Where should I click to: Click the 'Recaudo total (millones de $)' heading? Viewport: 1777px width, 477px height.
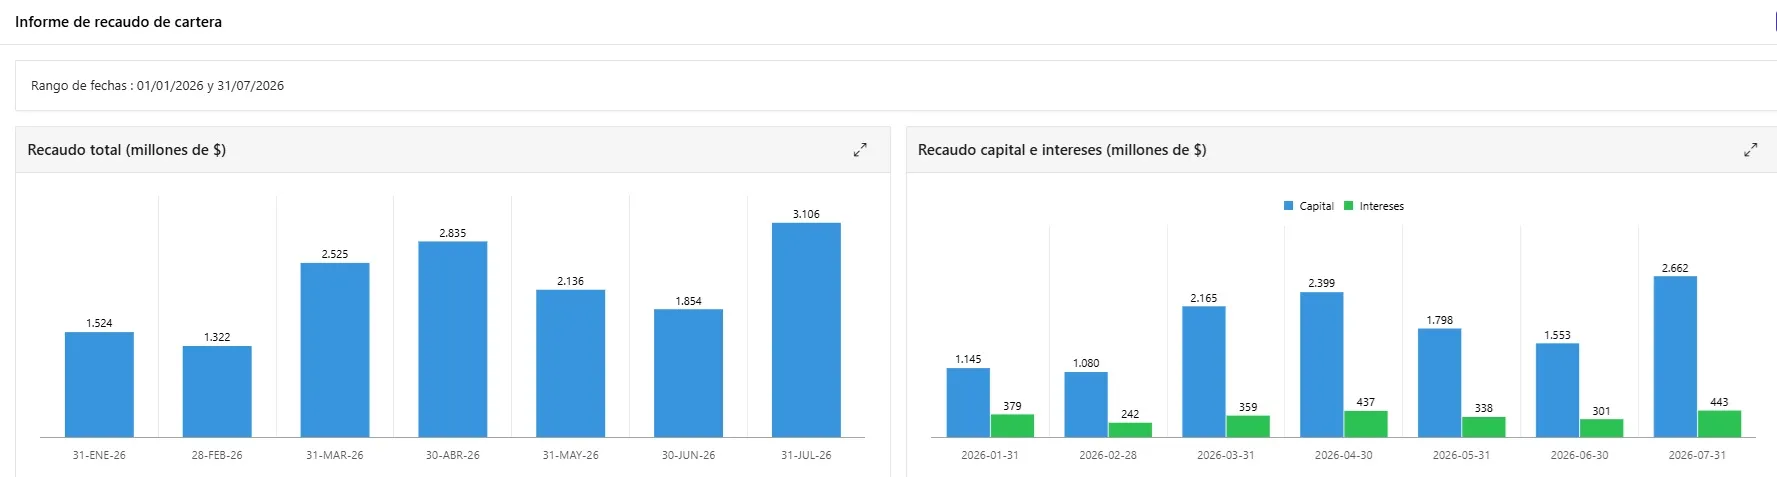[127, 150]
